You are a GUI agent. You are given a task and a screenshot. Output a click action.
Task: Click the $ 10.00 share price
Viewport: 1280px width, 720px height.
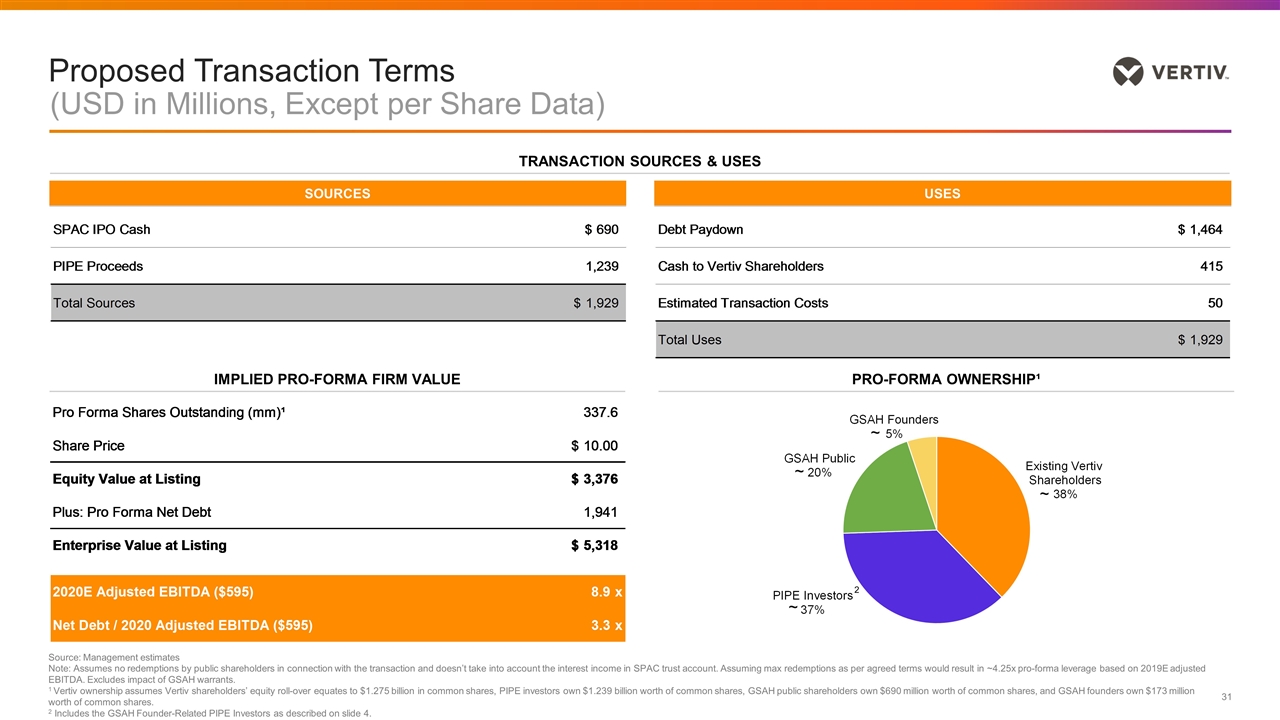pos(594,446)
